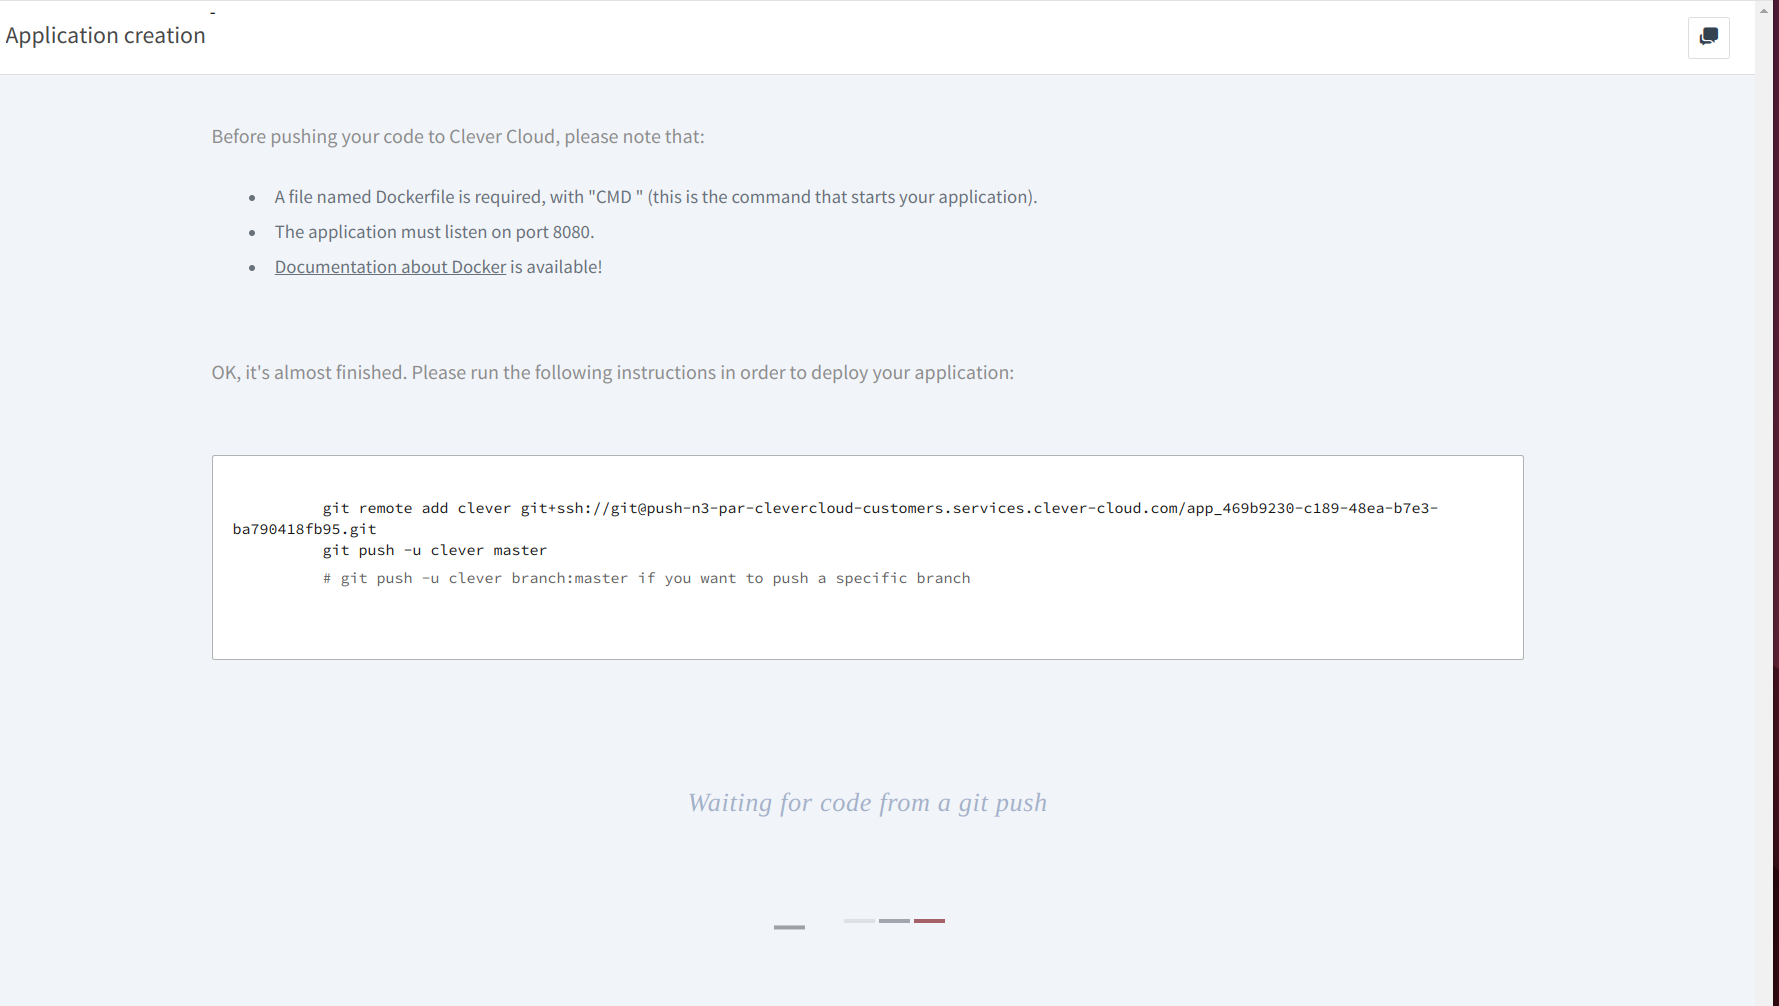Open the Documentation about Docker link
The image size is (1779, 1006).
point(390,266)
